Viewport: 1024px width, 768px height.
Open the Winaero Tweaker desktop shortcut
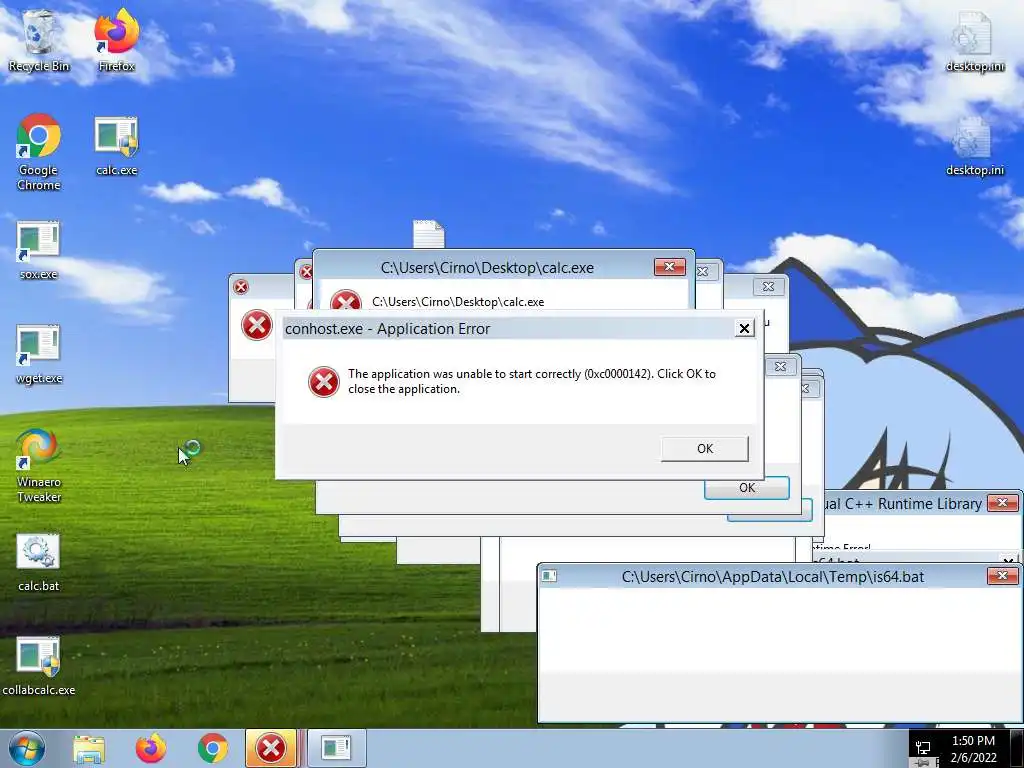tap(39, 466)
